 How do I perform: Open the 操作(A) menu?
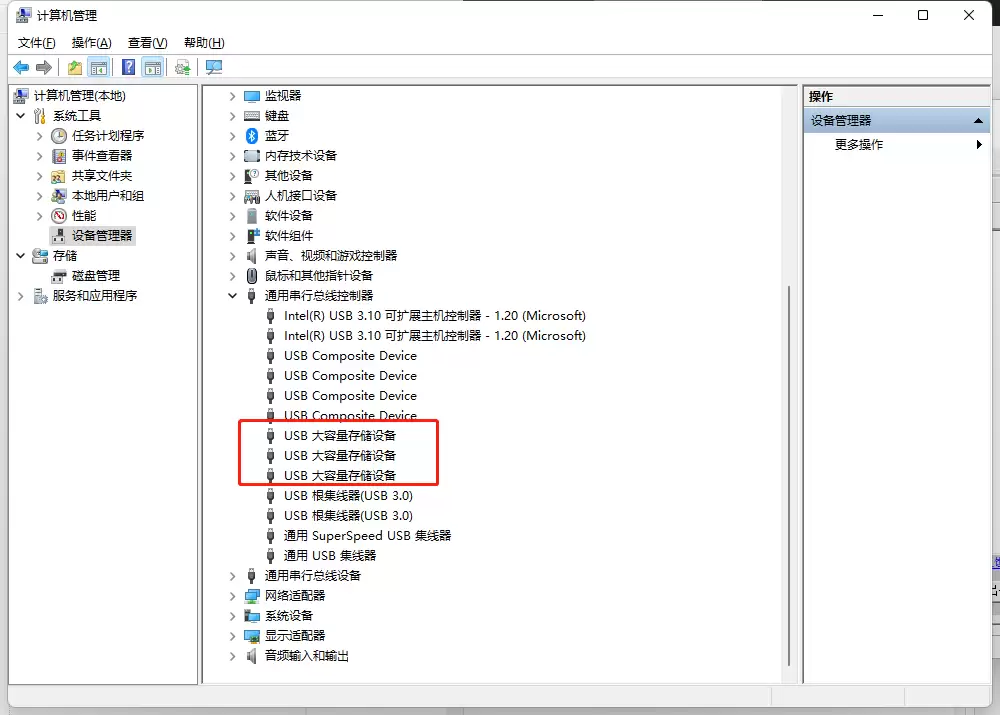pyautogui.click(x=91, y=43)
